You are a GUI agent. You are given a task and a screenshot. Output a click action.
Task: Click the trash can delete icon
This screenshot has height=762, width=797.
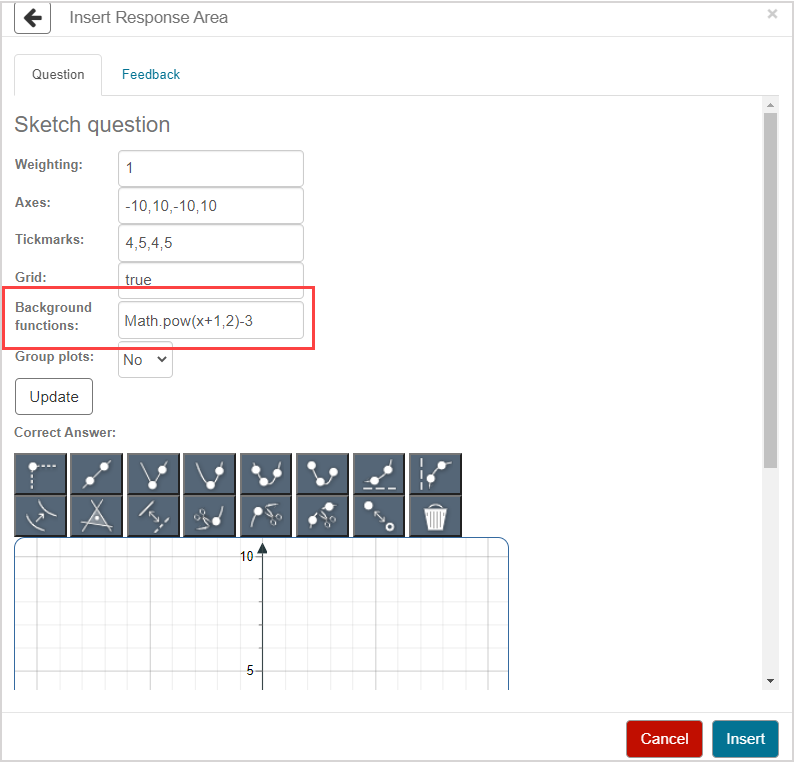tap(435, 516)
